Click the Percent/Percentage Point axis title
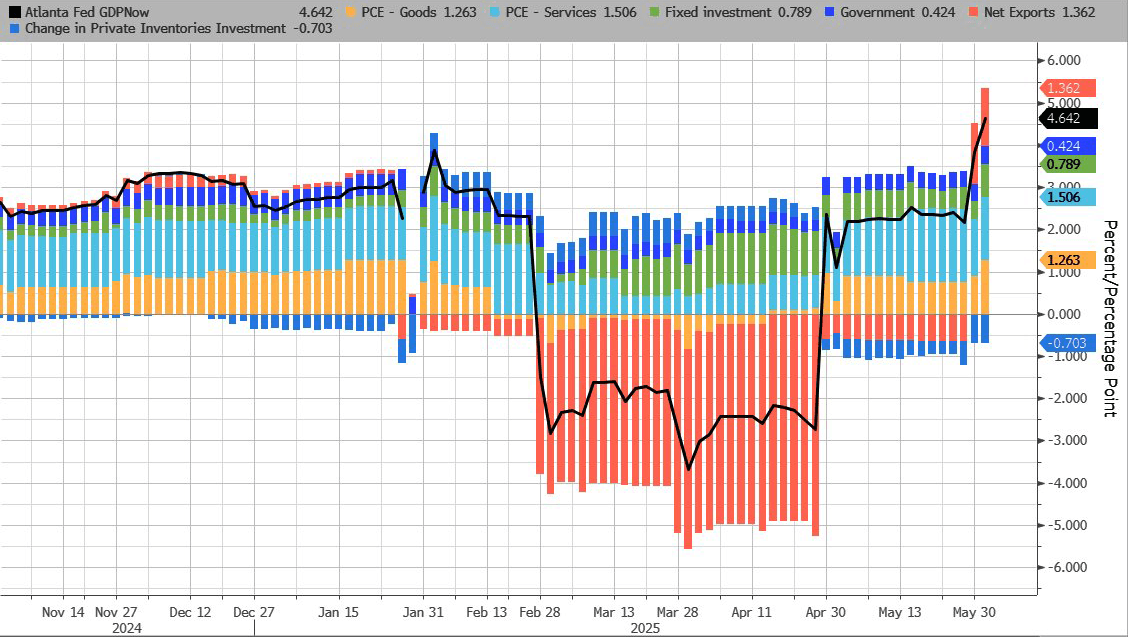This screenshot has width=1128, height=637. coord(1108,318)
